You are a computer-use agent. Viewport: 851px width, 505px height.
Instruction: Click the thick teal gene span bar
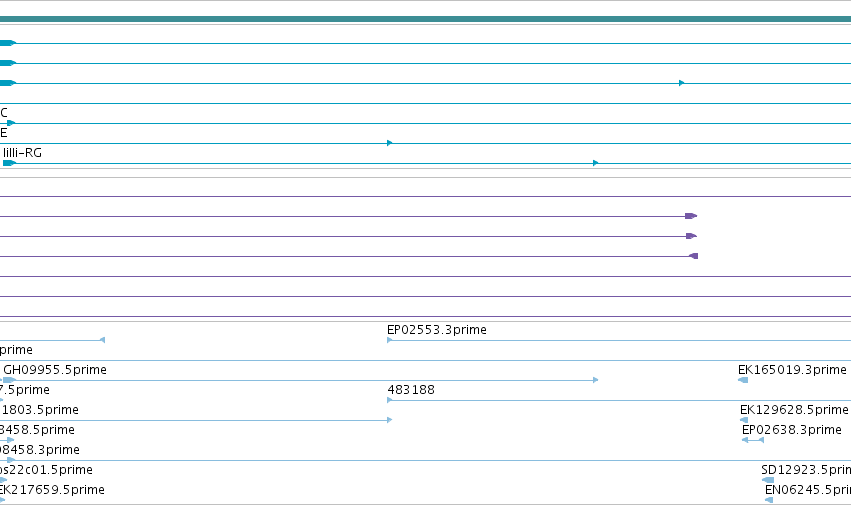[426, 20]
